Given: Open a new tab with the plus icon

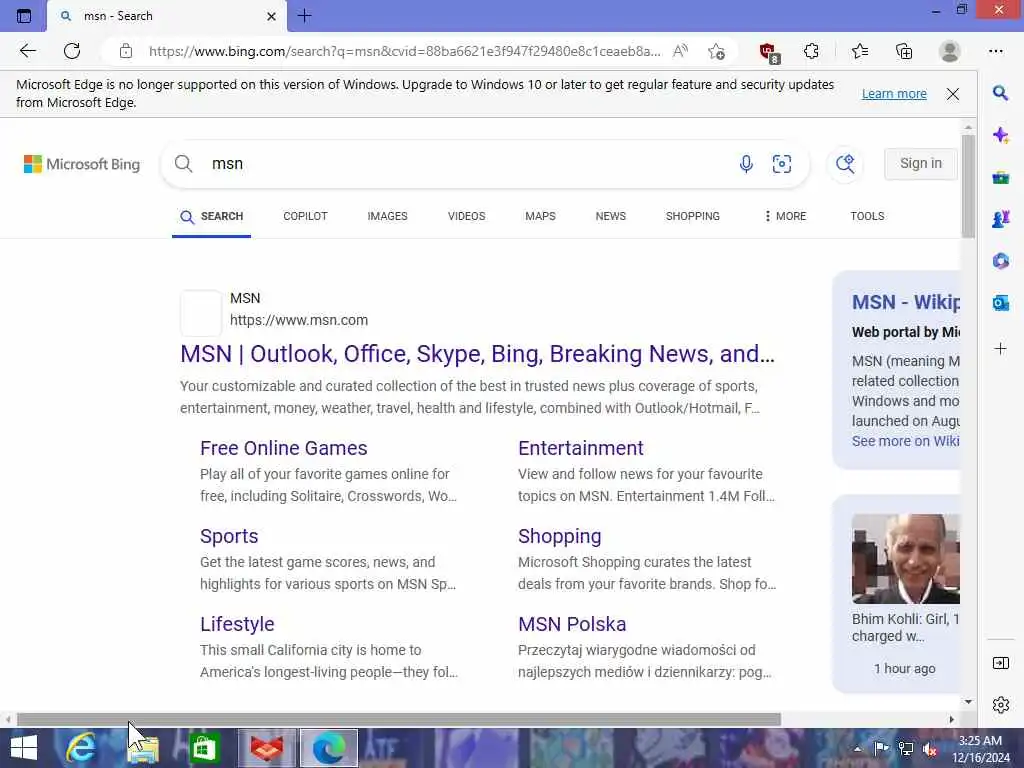Looking at the screenshot, I should click(x=304, y=16).
